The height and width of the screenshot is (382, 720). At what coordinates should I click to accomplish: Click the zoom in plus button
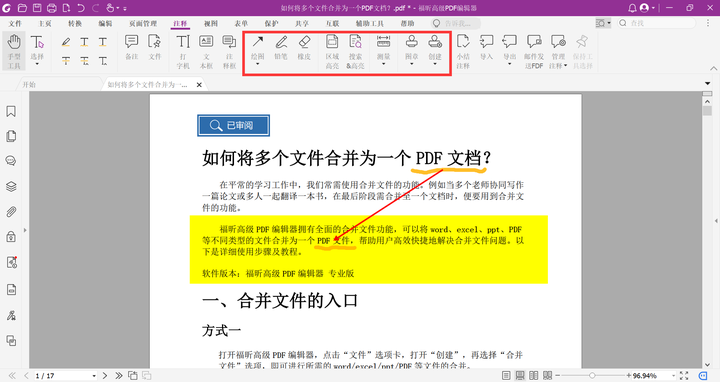click(x=629, y=376)
